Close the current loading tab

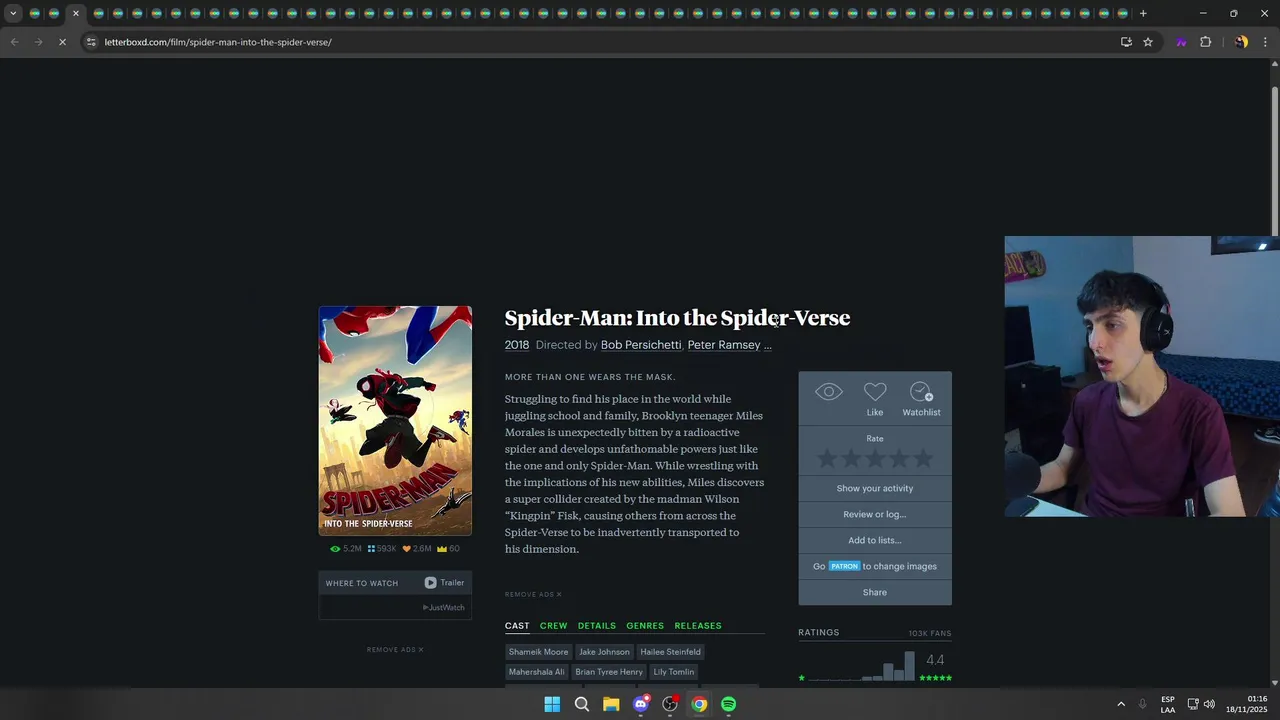[75, 14]
